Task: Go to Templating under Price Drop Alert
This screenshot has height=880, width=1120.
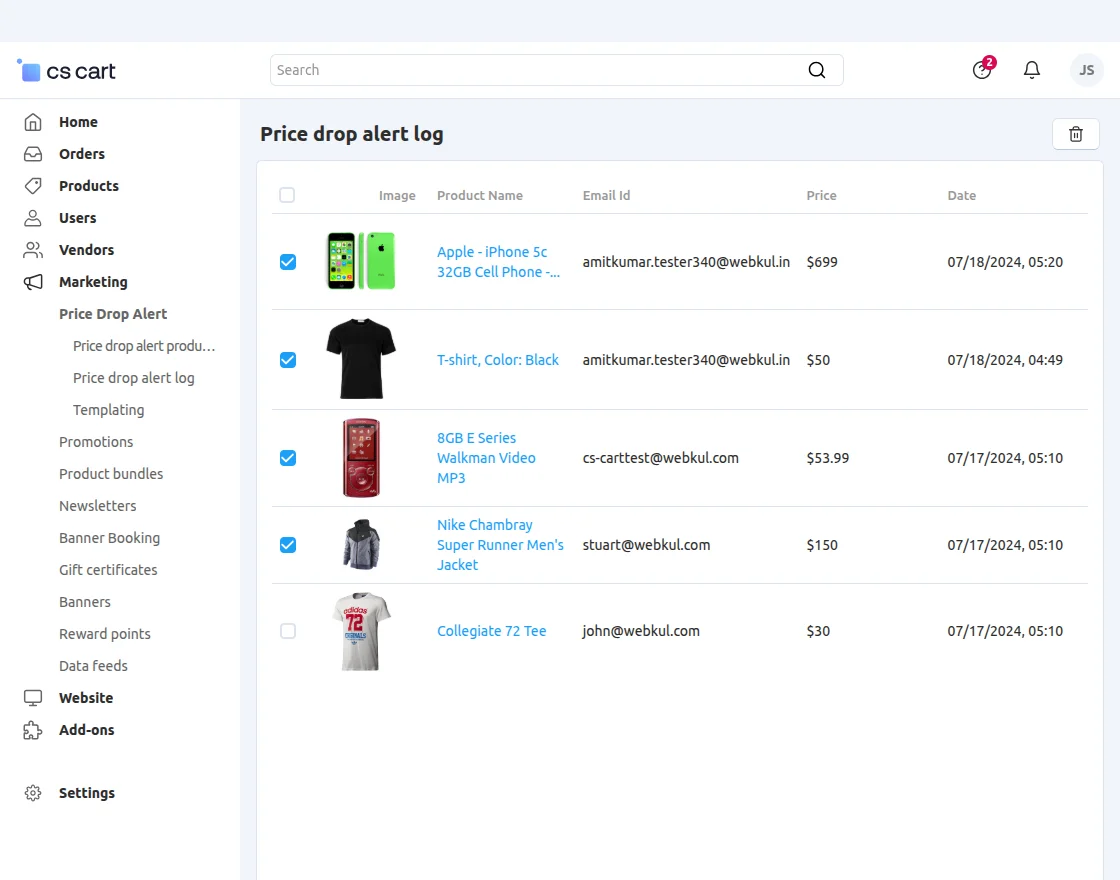Action: 108,410
